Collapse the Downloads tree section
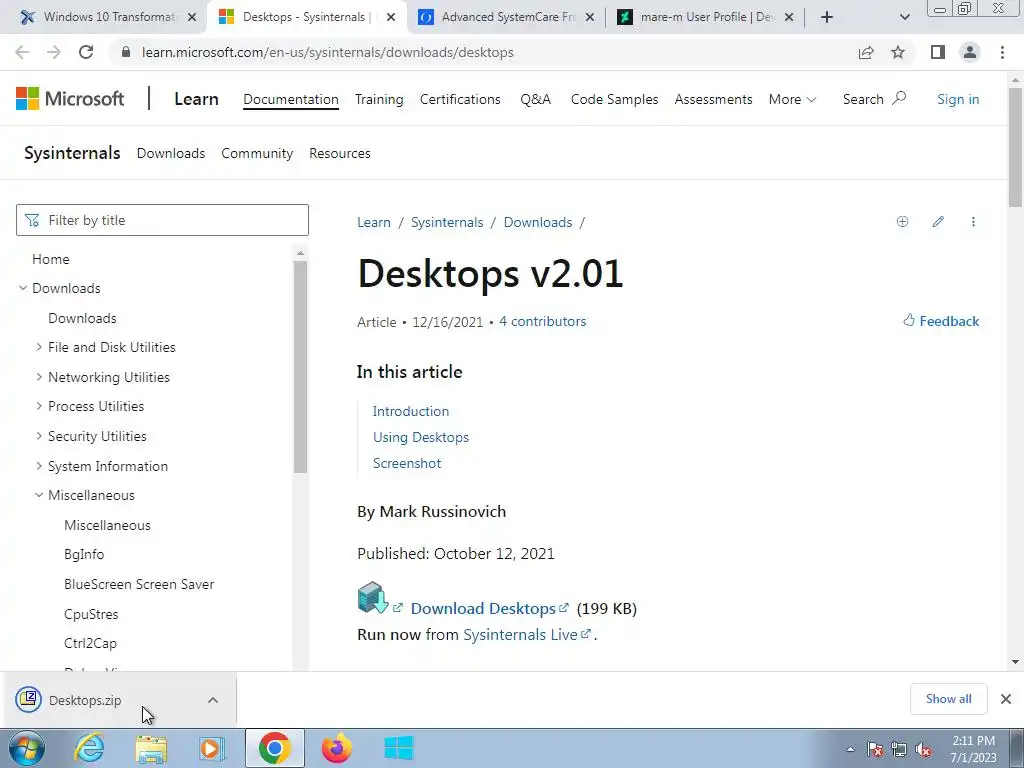The width and height of the screenshot is (1024, 768). tap(23, 288)
